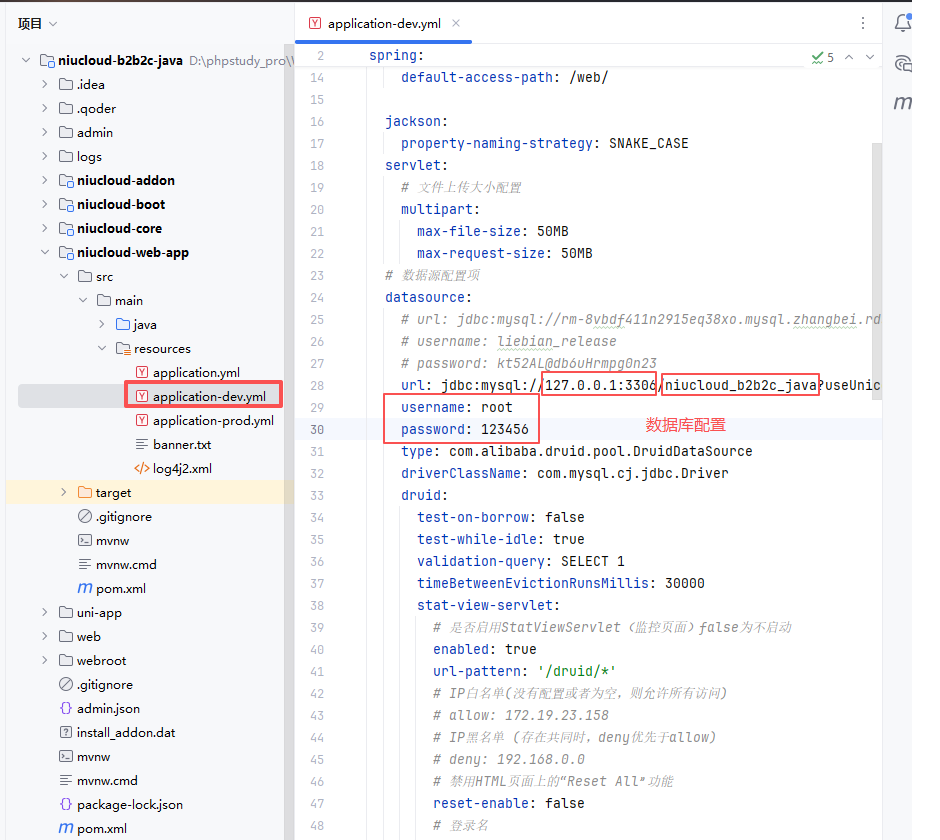Screen dimensions: 940x840
Task: Switch to the application-dev.yml tab
Action: tap(385, 23)
